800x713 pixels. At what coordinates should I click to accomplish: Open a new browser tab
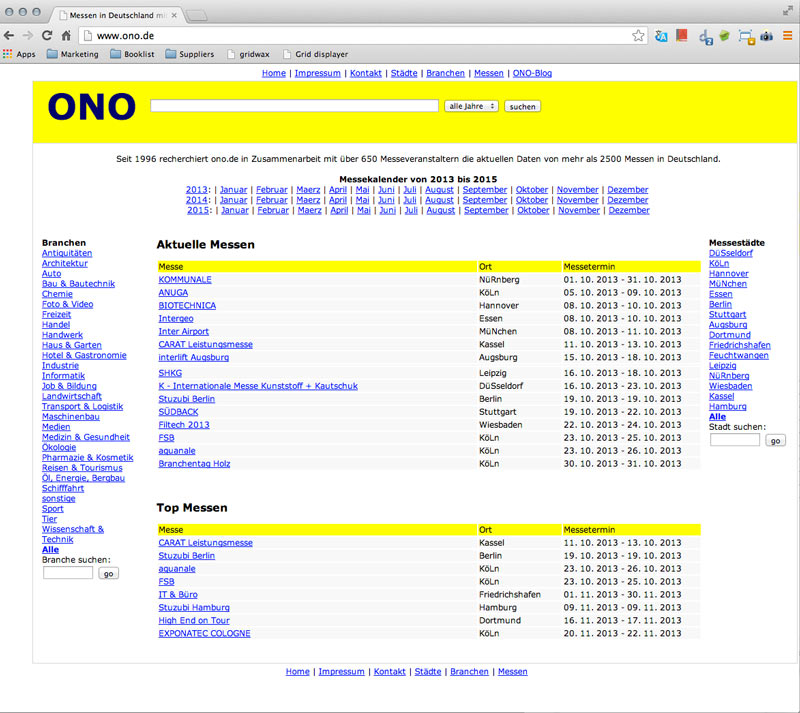pos(196,16)
